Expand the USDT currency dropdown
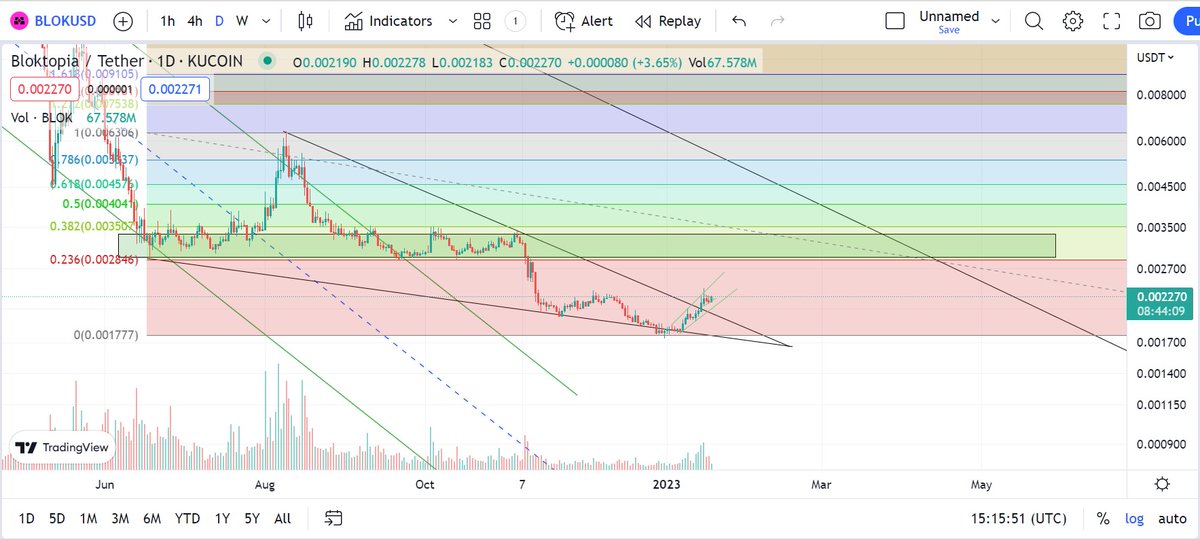 click(1157, 57)
